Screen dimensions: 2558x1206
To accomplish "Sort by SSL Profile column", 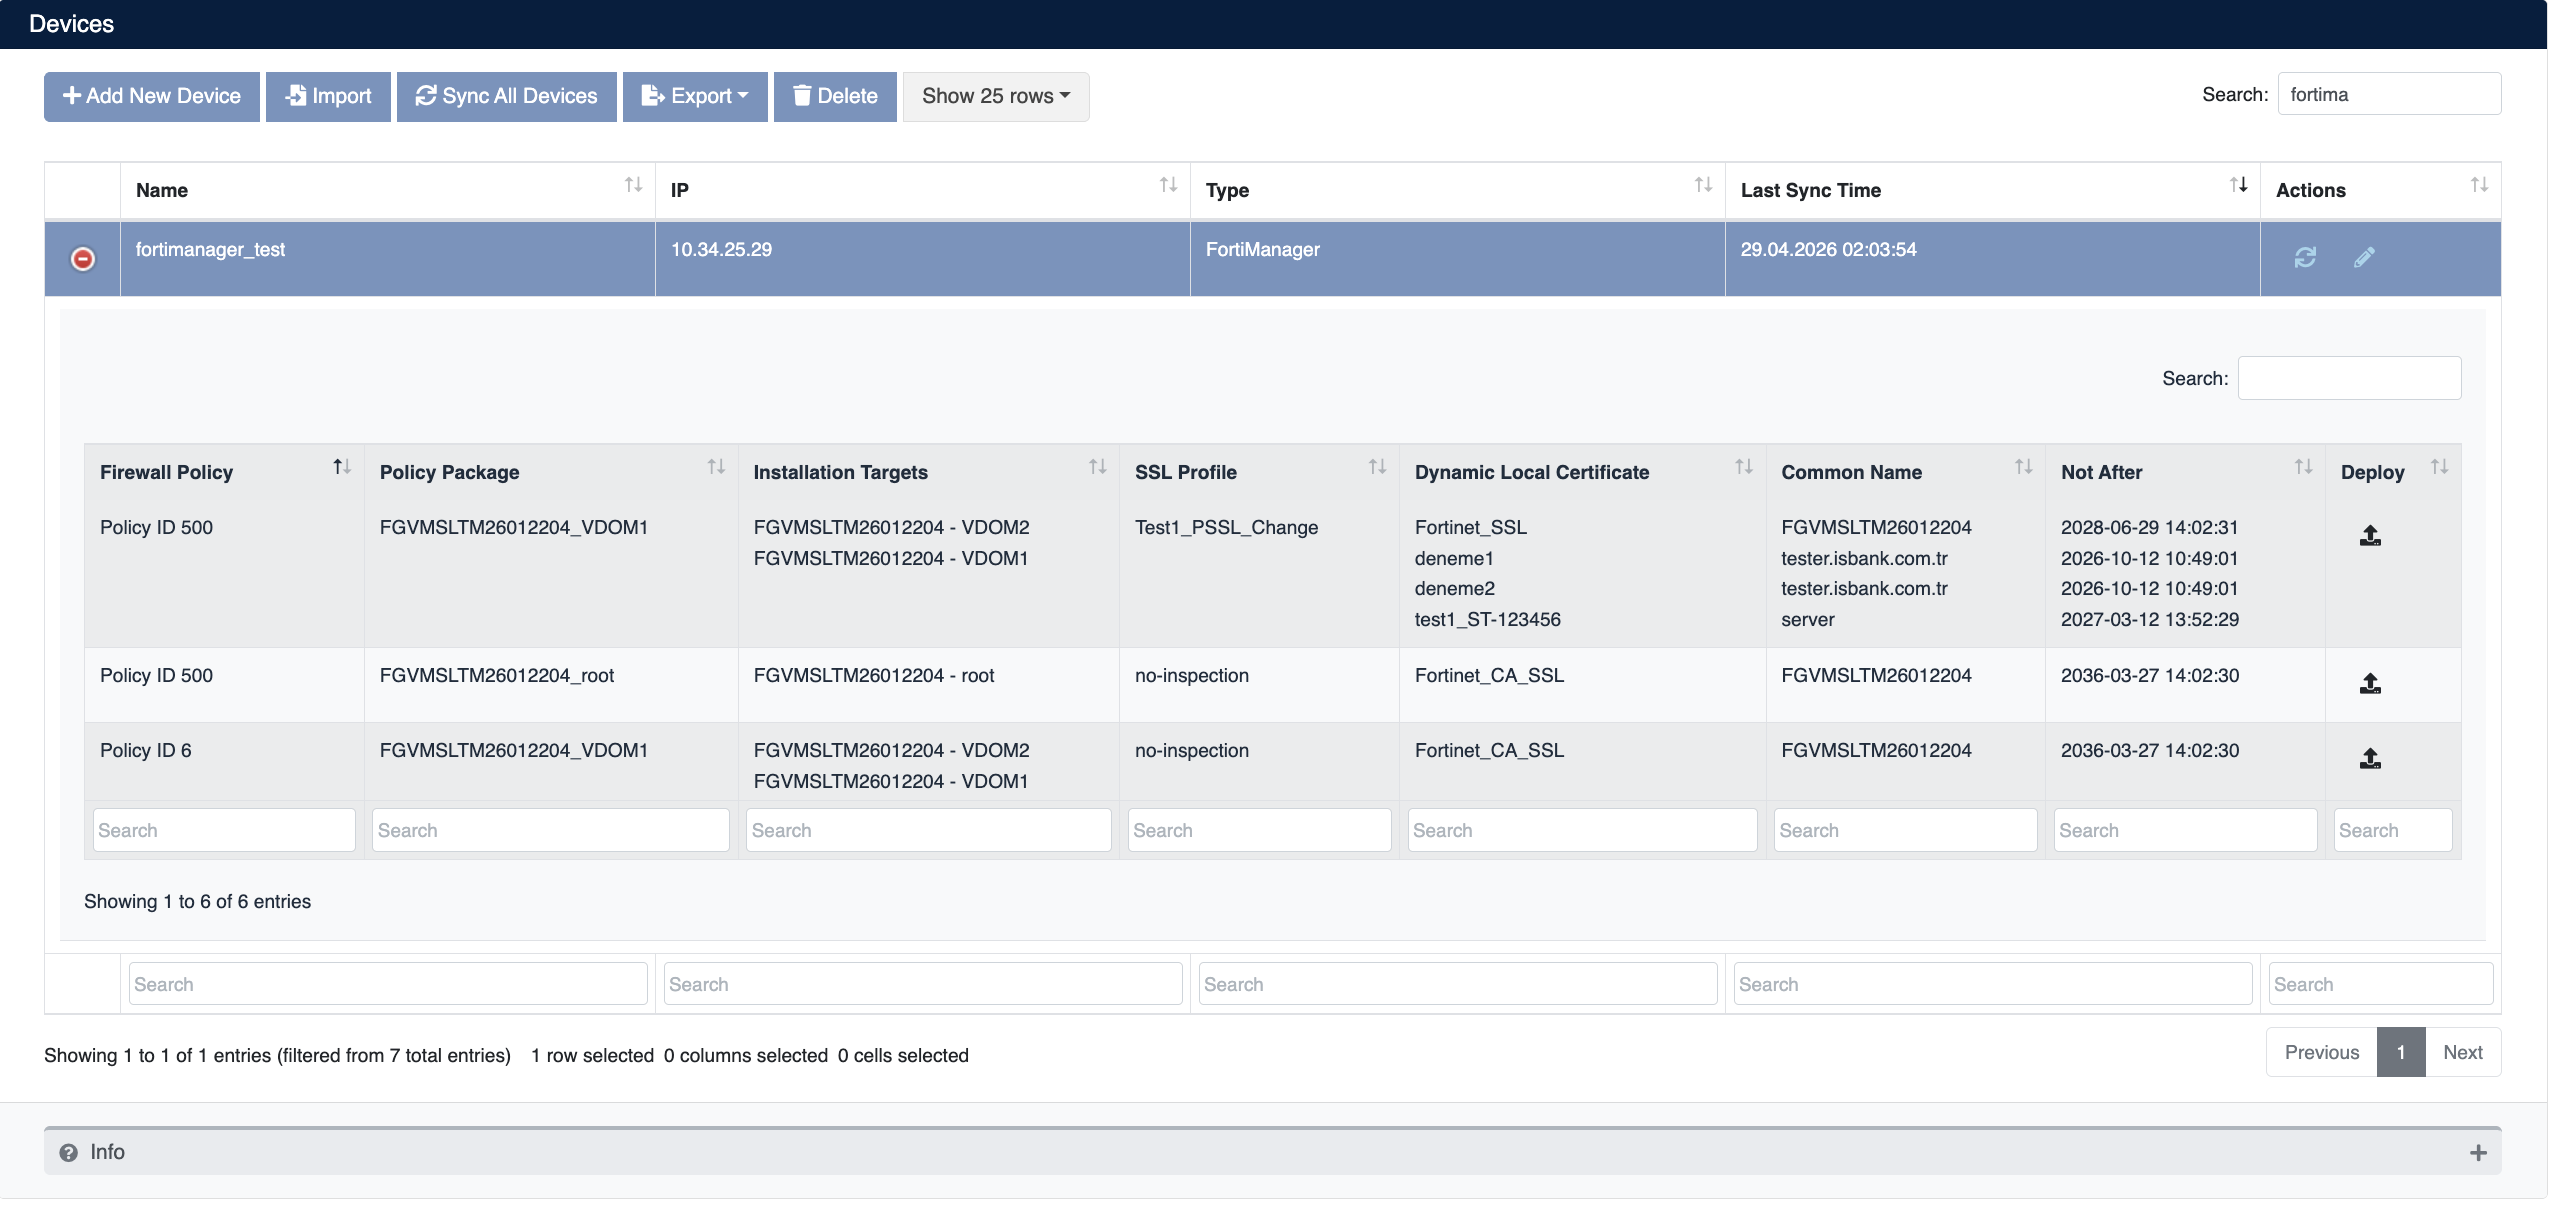I will point(1377,467).
